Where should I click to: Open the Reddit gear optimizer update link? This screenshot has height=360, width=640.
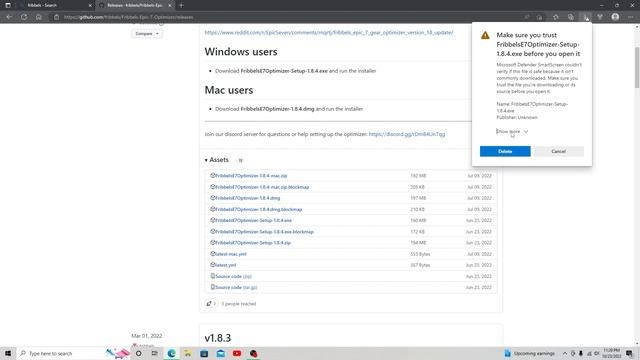[329, 32]
